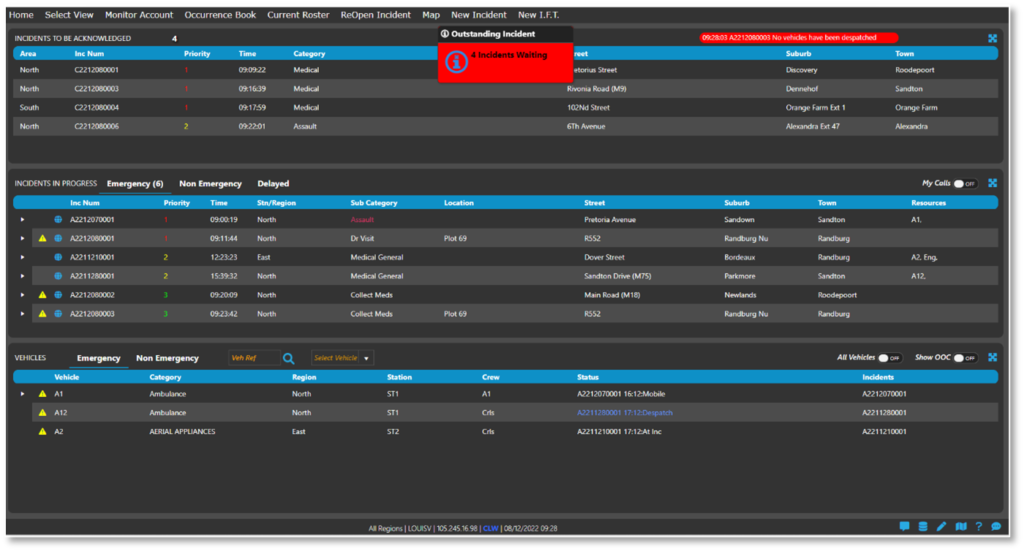Click the Sub Category column header
The height and width of the screenshot is (551, 1024).
pyautogui.click(x=374, y=203)
